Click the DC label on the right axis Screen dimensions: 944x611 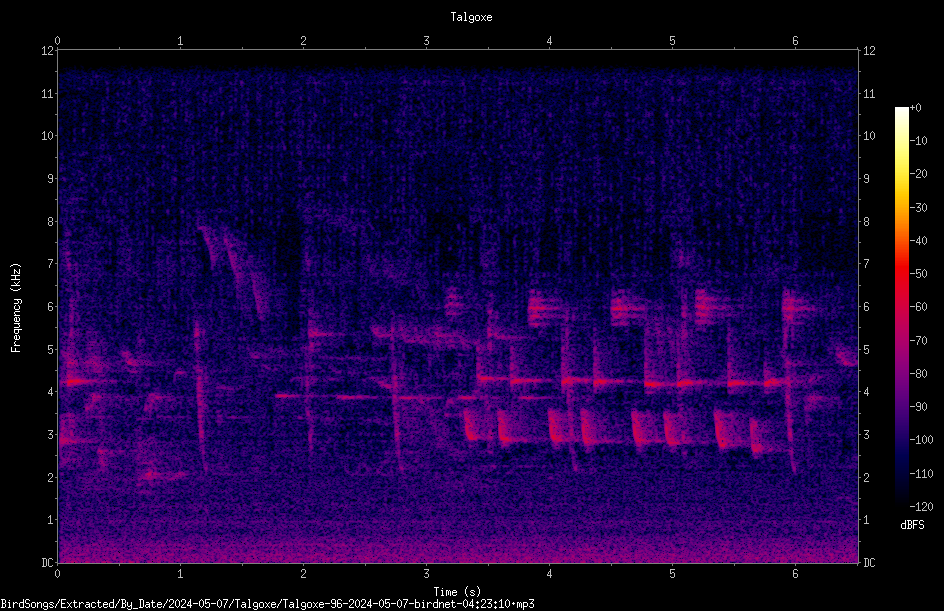pyautogui.click(x=869, y=563)
